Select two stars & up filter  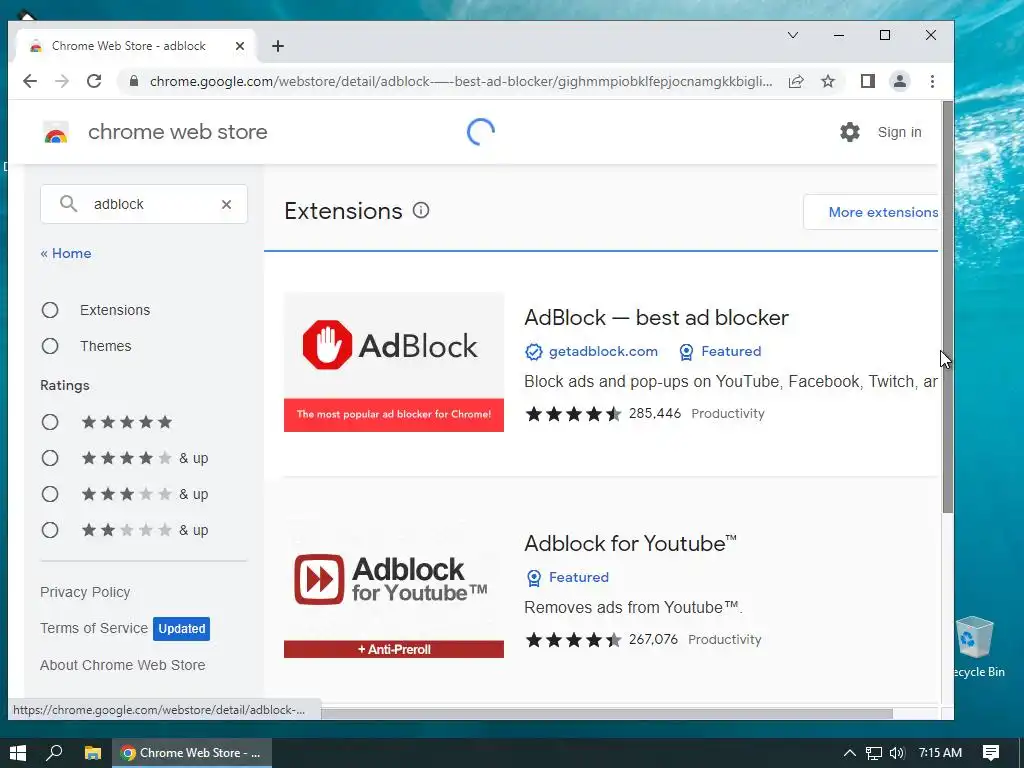tap(50, 530)
